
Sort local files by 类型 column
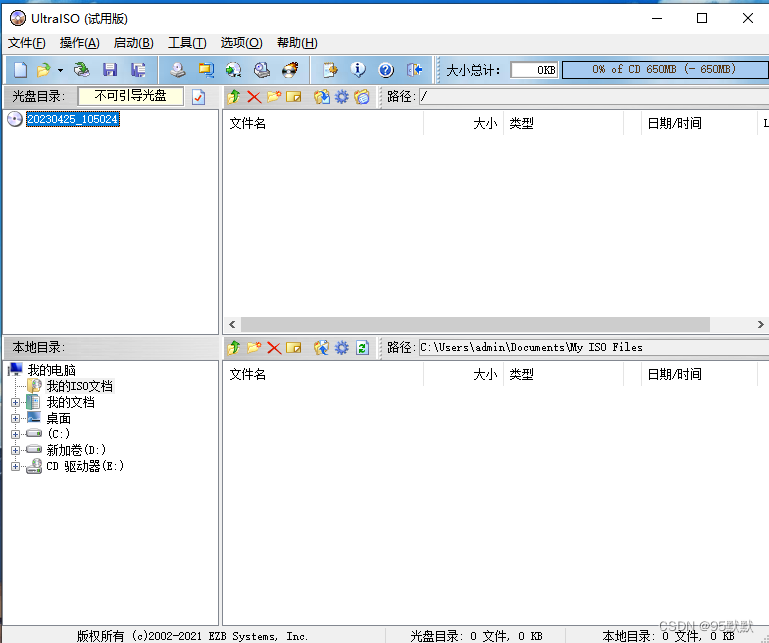(x=564, y=374)
